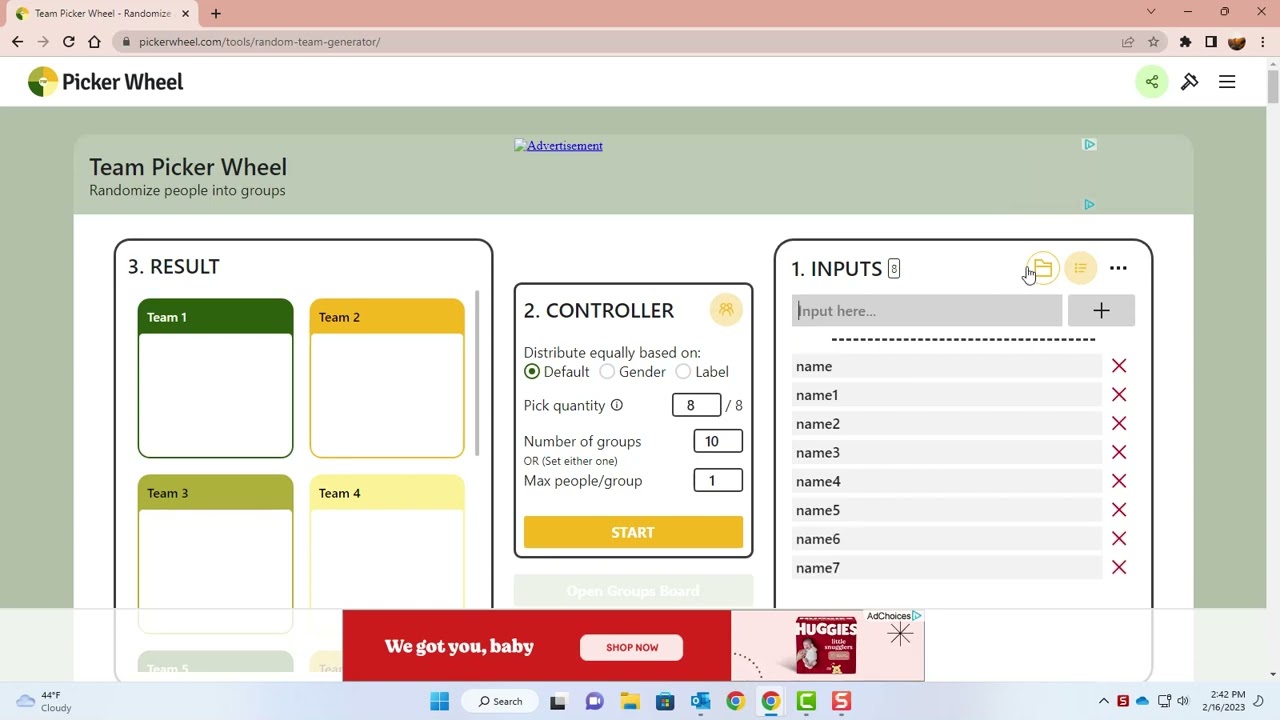The image size is (1280, 720).
Task: Click the controller group settings icon
Action: [x=726, y=310]
